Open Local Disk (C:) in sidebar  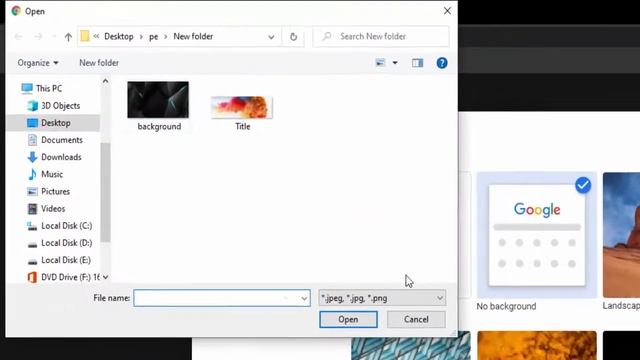(66, 226)
